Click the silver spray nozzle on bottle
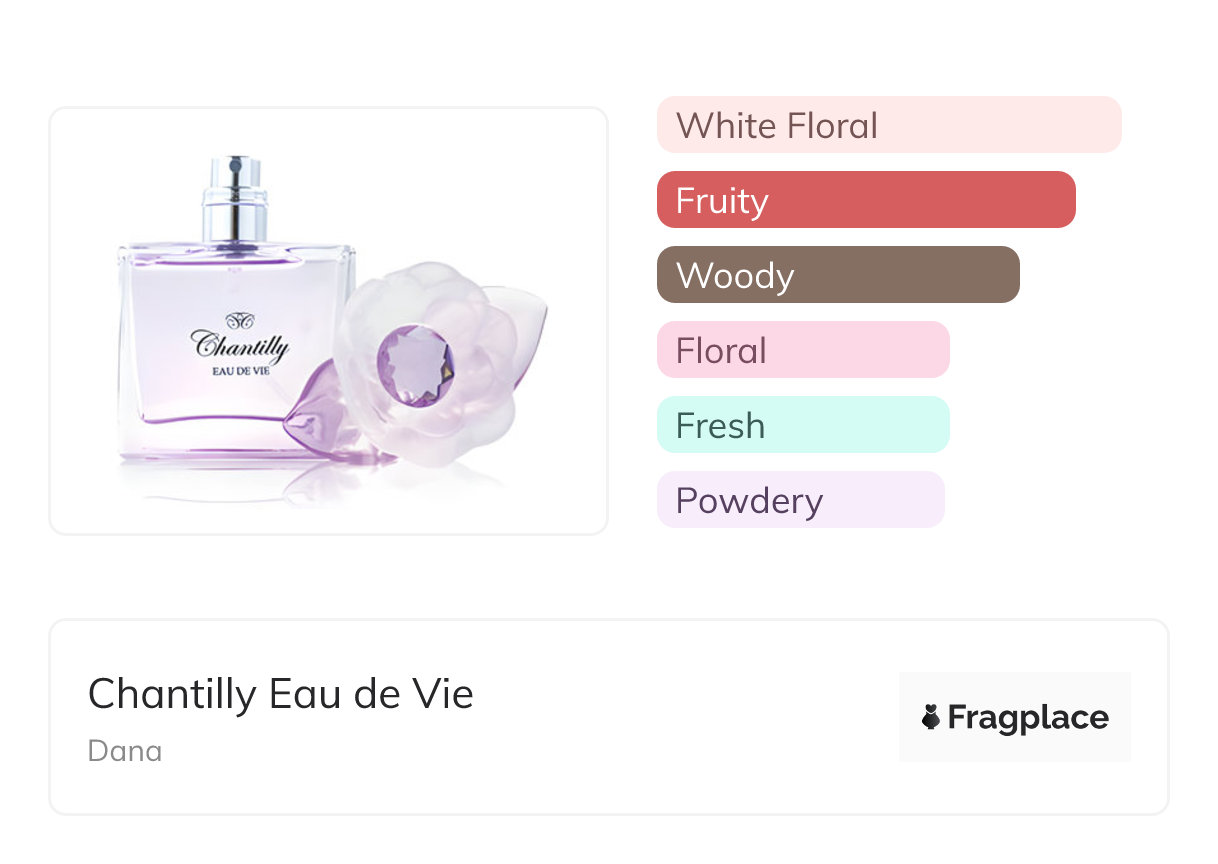 pyautogui.click(x=235, y=196)
